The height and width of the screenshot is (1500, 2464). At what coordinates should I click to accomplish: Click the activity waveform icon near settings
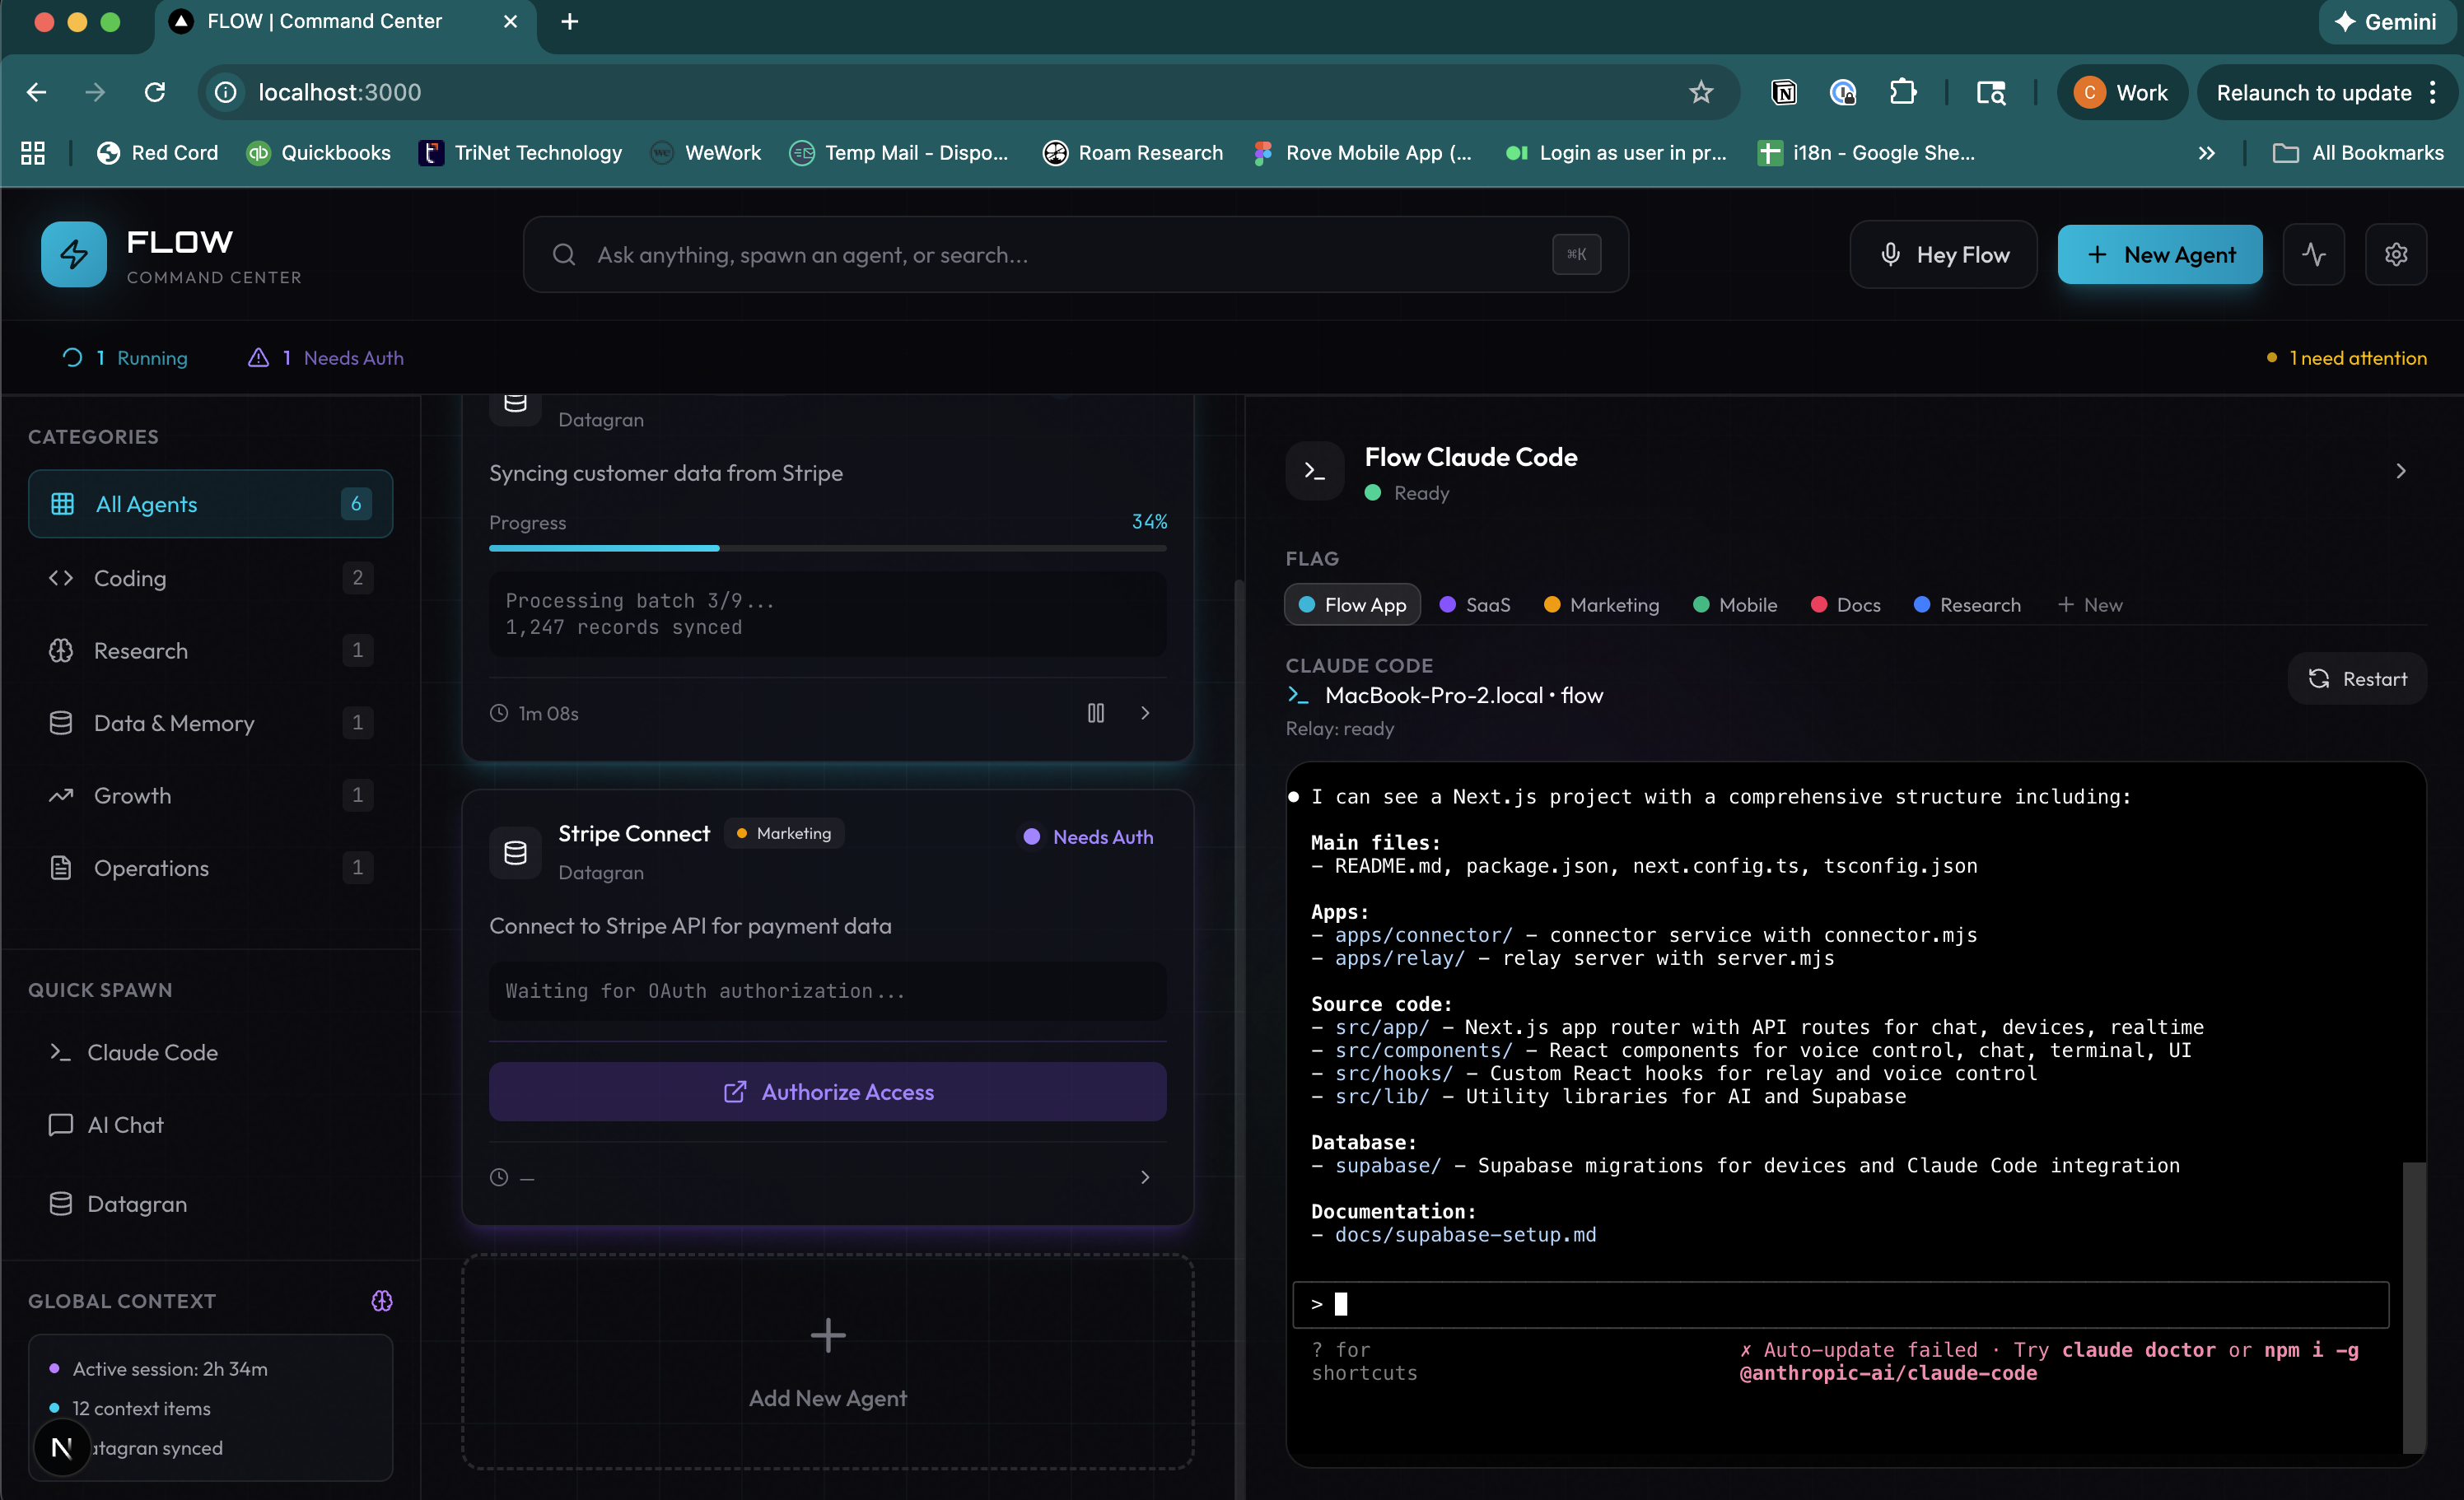[x=2314, y=254]
